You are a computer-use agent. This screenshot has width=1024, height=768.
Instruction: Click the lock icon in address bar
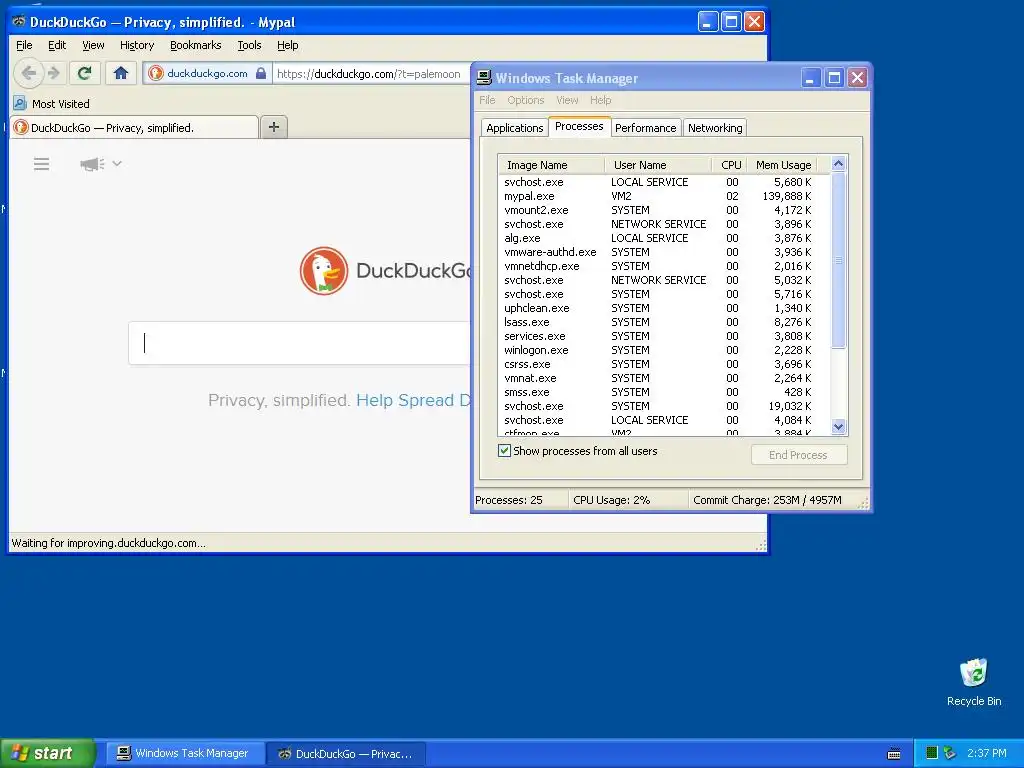tap(261, 73)
